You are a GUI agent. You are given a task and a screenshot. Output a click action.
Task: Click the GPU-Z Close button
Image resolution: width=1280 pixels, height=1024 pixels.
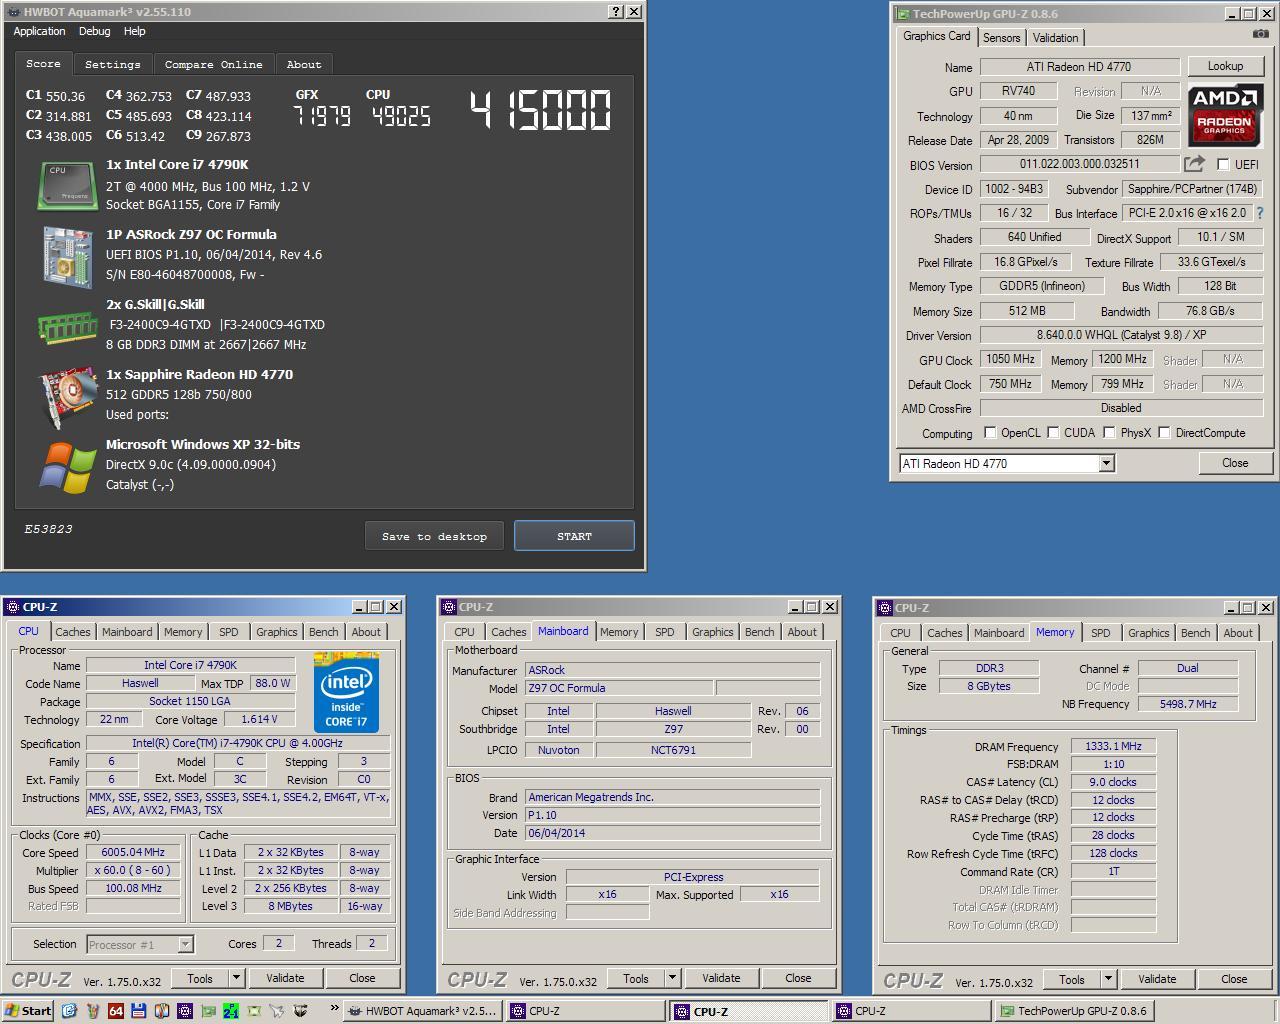1235,463
